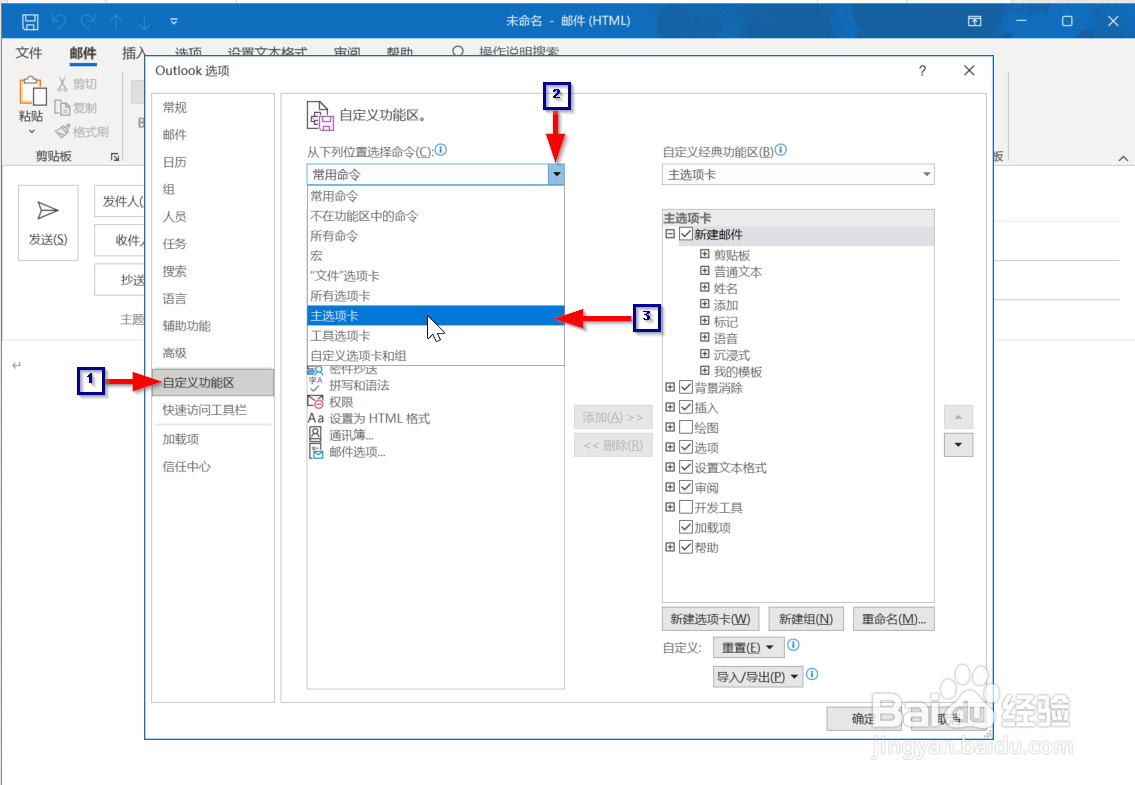Choose 自定义选项卡和组 in the list

coord(435,356)
